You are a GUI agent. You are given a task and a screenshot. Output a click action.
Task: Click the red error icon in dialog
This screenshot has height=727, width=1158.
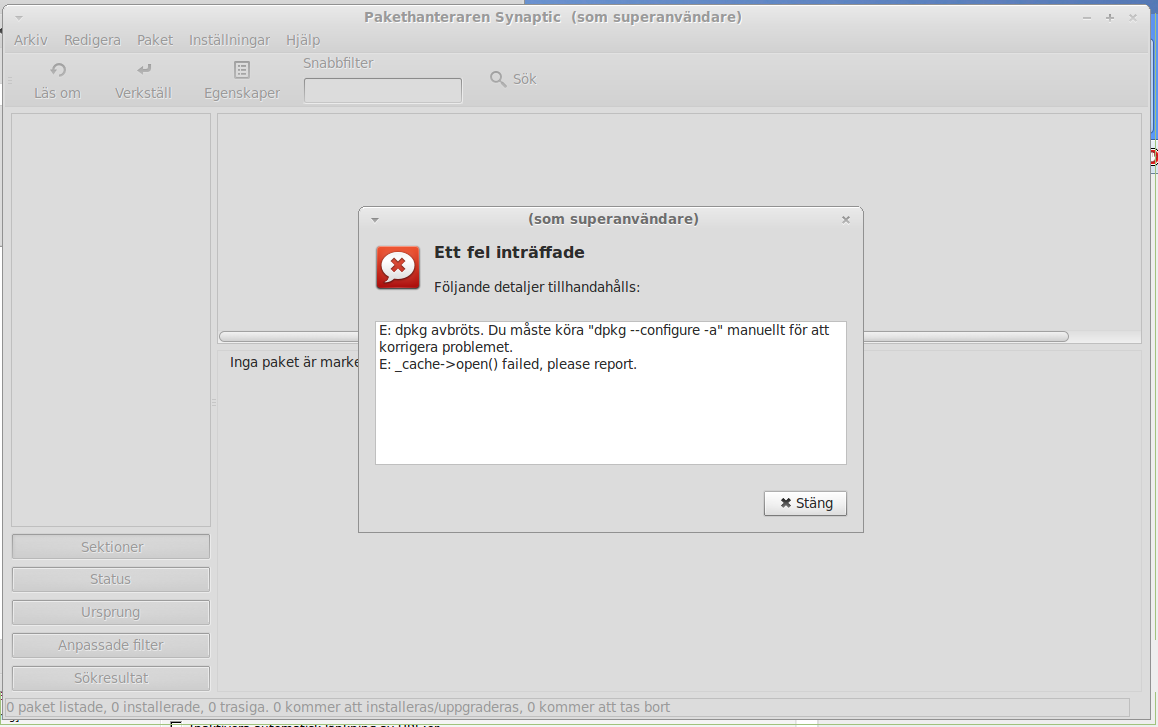(398, 267)
